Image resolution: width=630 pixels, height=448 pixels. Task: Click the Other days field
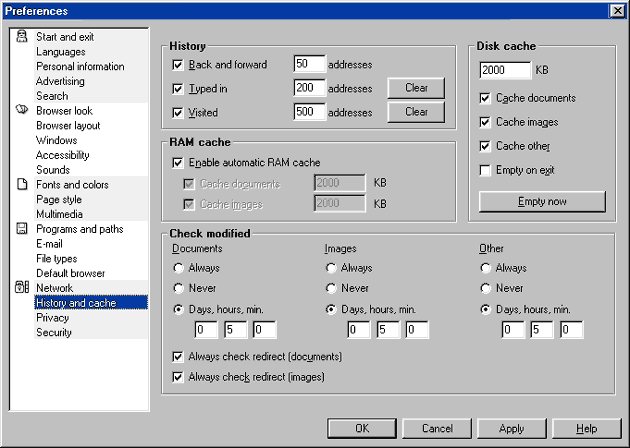pyautogui.click(x=513, y=330)
